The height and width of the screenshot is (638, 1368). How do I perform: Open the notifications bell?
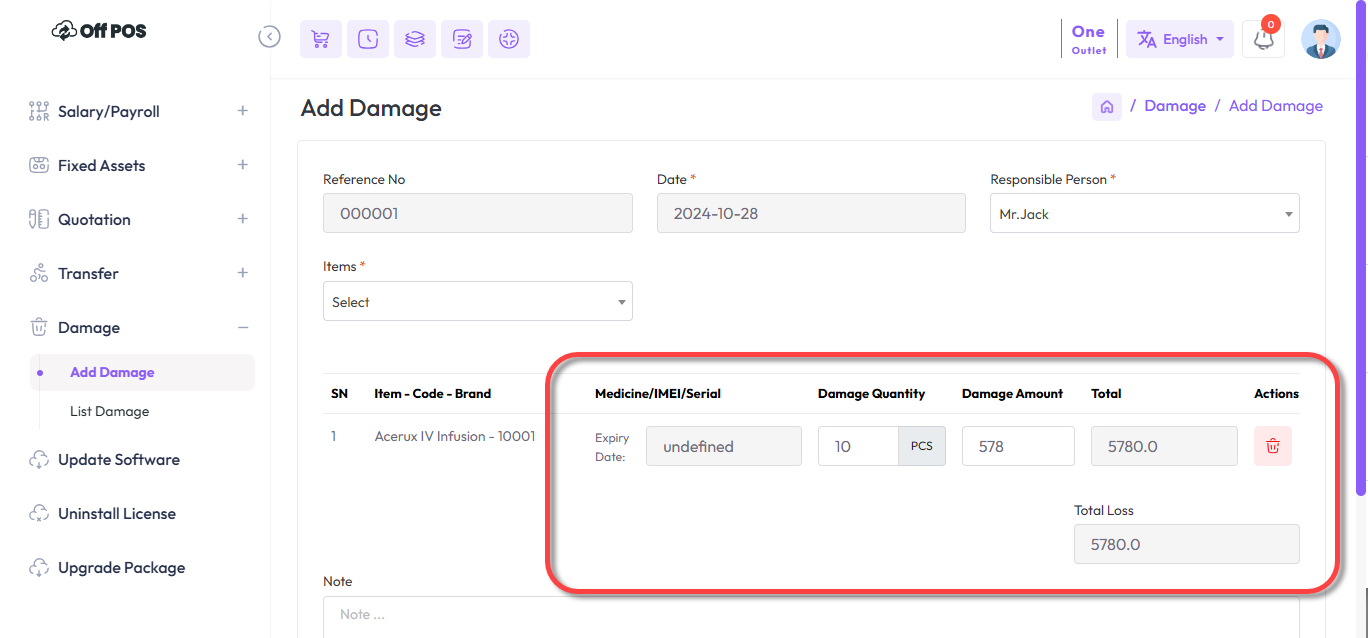pyautogui.click(x=1263, y=40)
